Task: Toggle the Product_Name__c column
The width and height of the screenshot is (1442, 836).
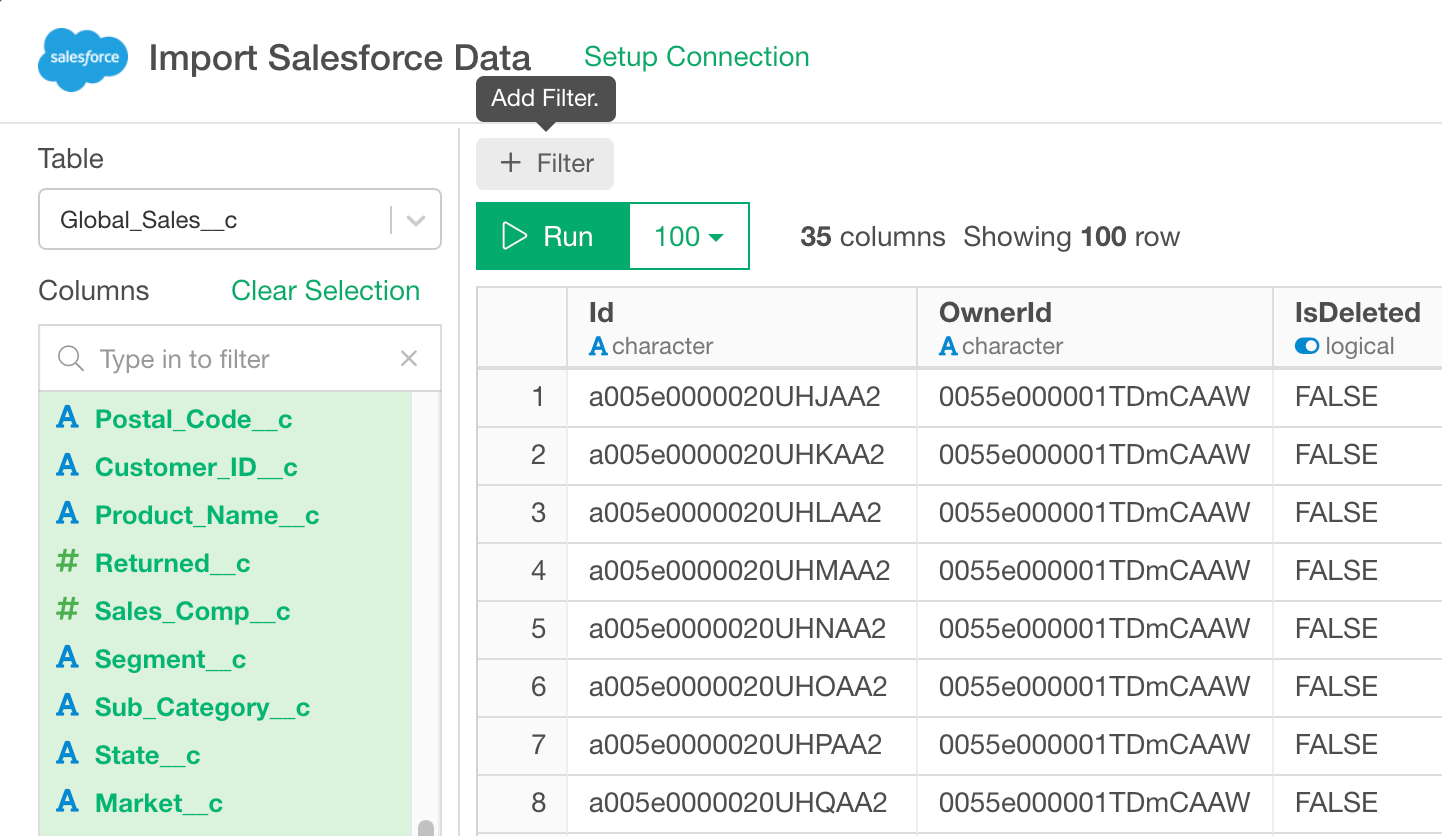Action: coord(225,515)
